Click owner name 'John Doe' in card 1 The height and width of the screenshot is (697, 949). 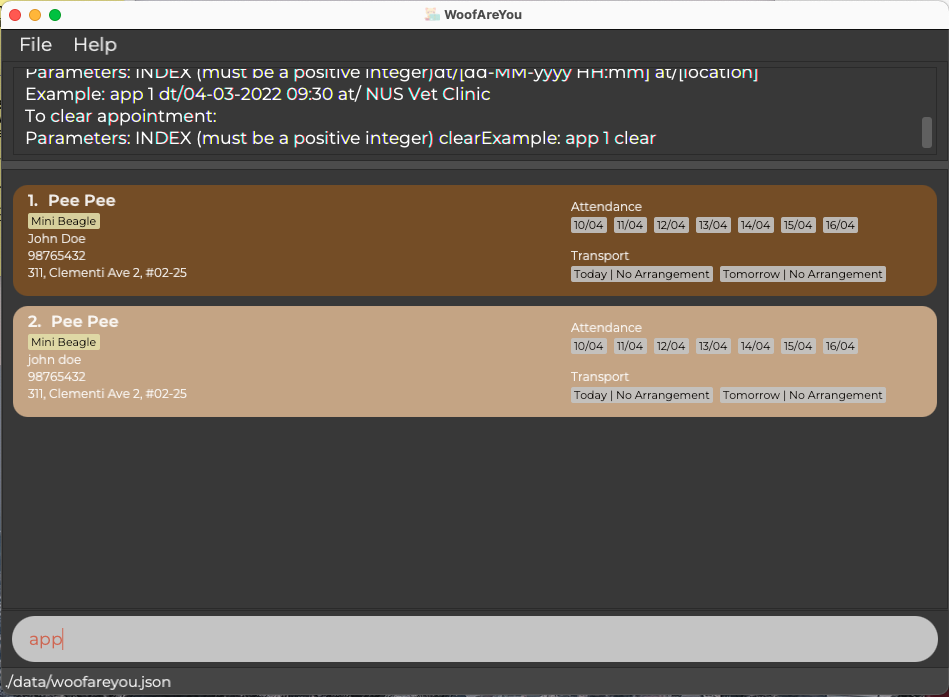point(56,239)
